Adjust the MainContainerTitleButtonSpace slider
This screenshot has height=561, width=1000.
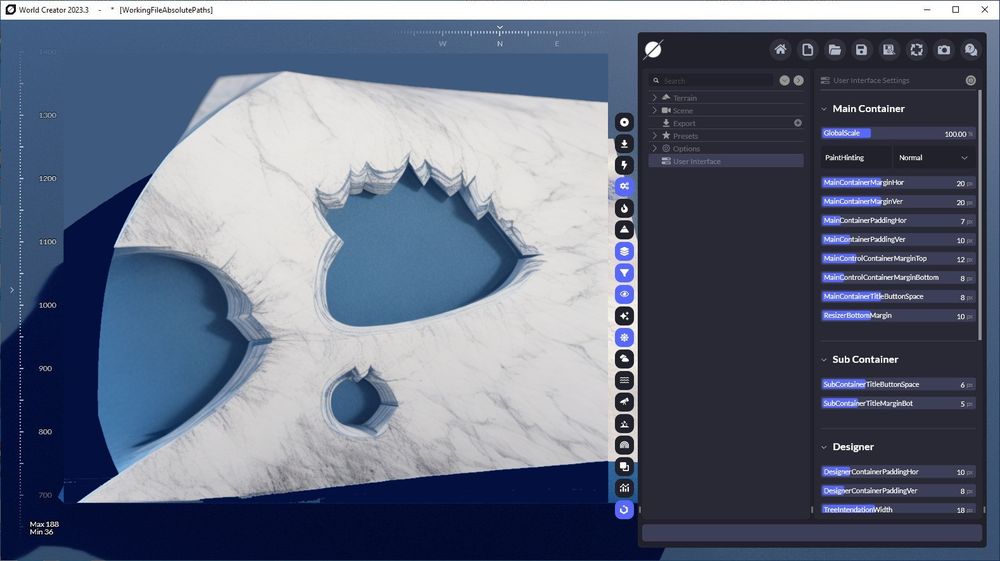click(x=898, y=296)
